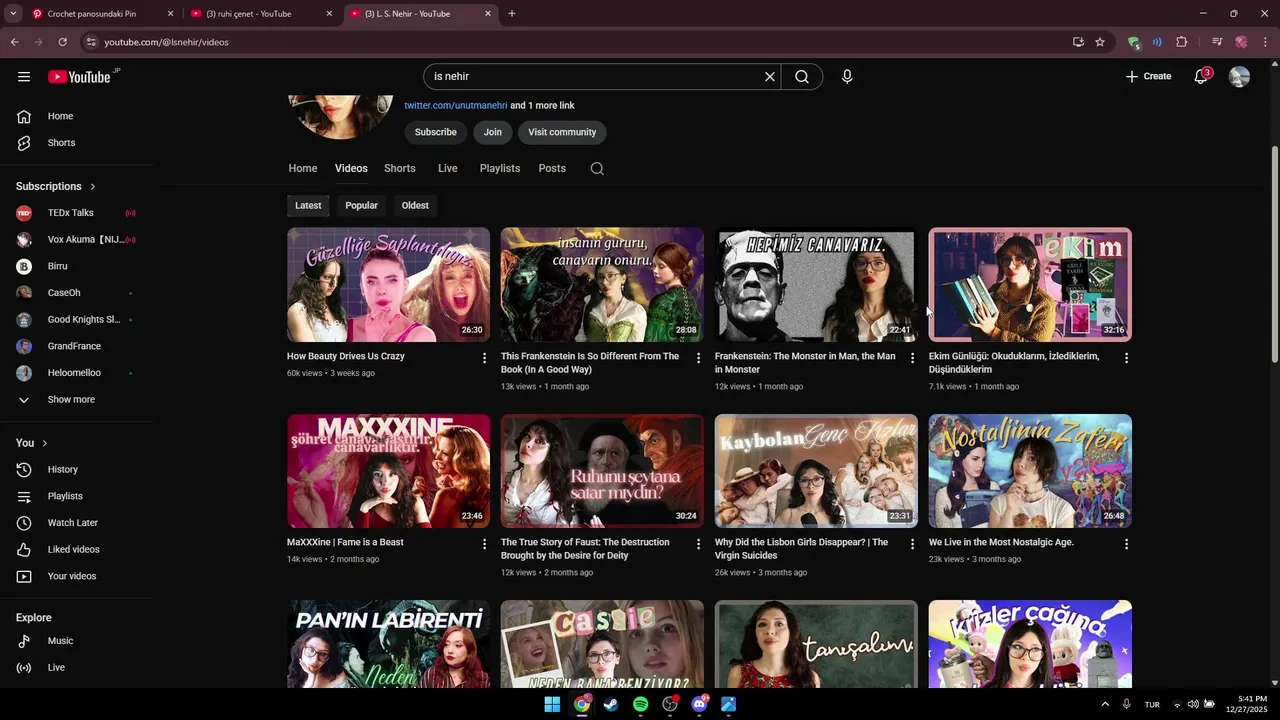Image resolution: width=1280 pixels, height=720 pixels.
Task: Select the Latest sort chip
Action: 308,206
